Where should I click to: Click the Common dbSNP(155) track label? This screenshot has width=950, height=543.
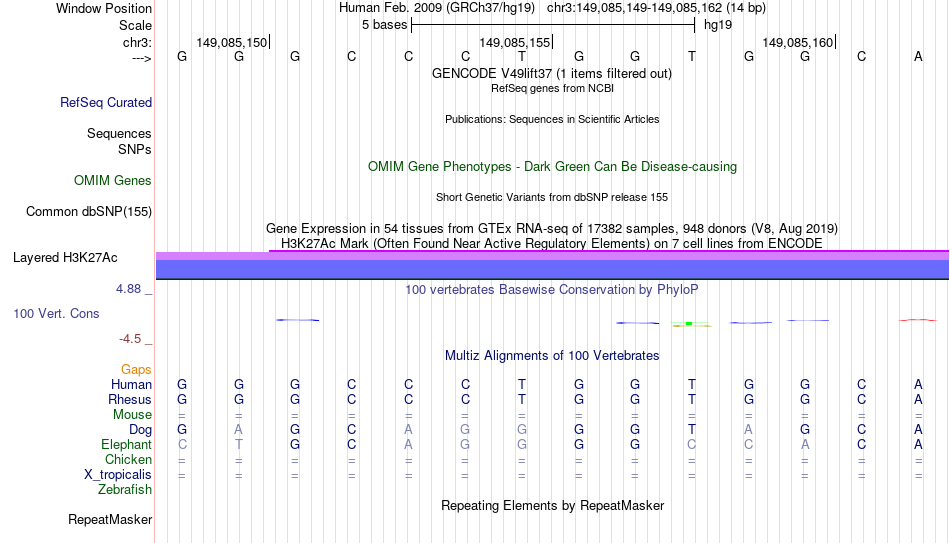pos(89,212)
